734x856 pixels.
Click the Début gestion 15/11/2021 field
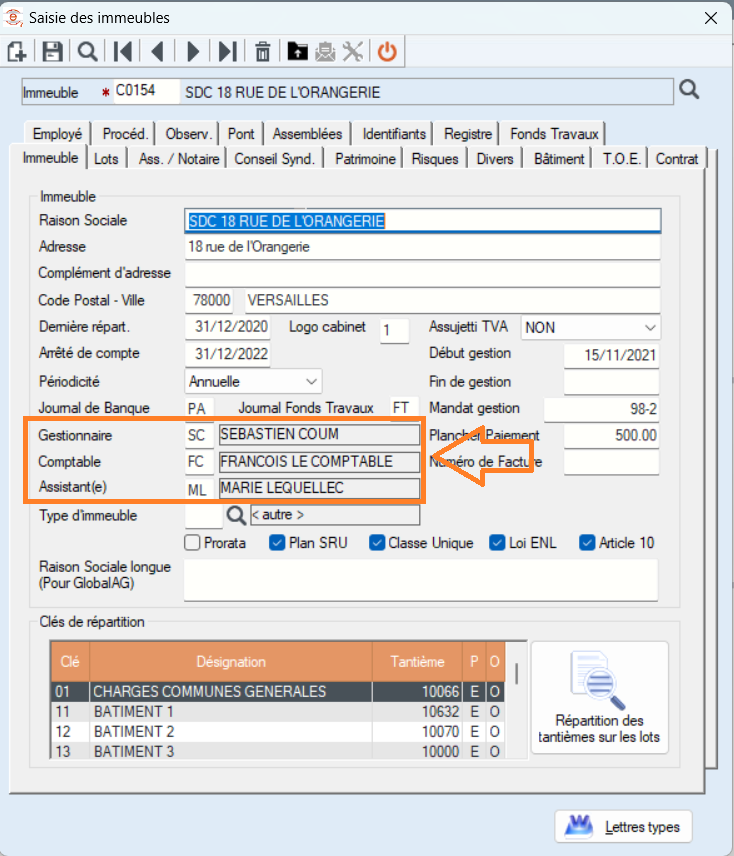coord(611,355)
